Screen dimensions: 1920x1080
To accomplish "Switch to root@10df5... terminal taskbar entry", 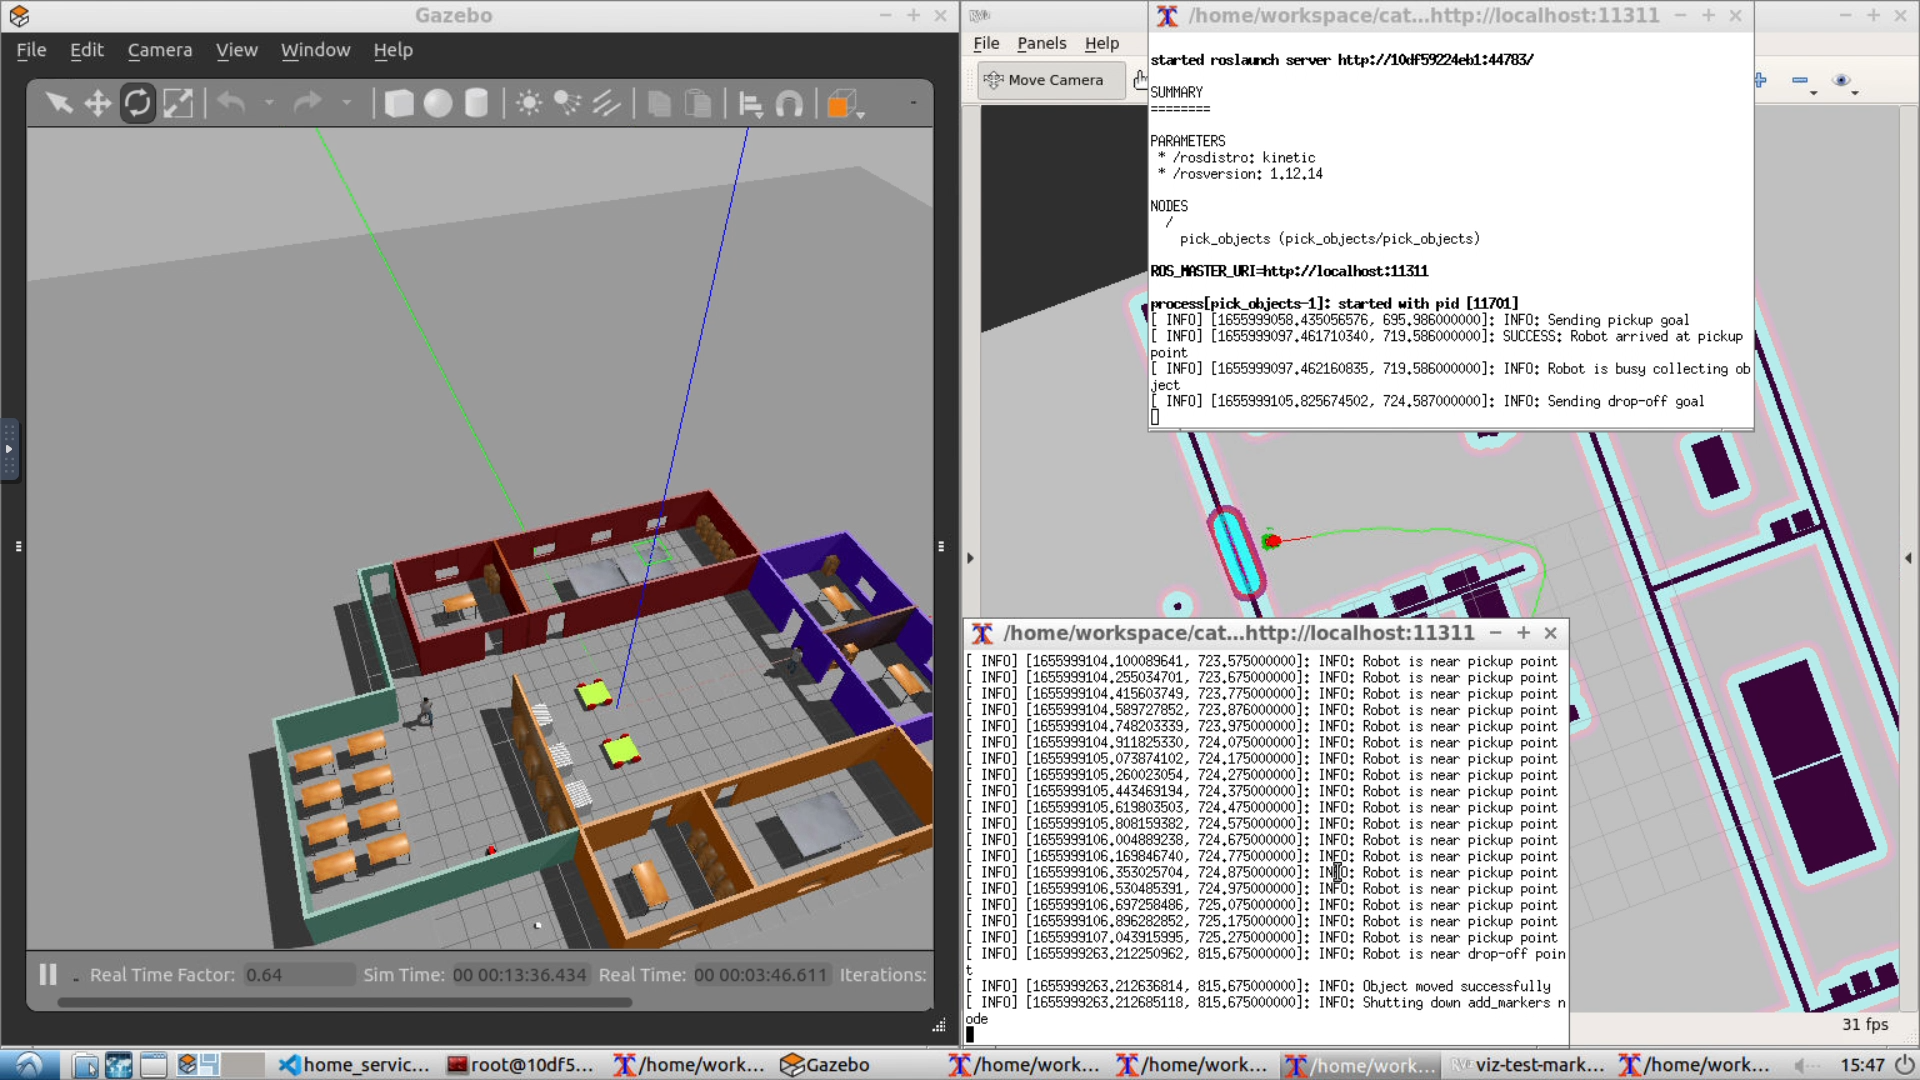I will [x=520, y=1065].
